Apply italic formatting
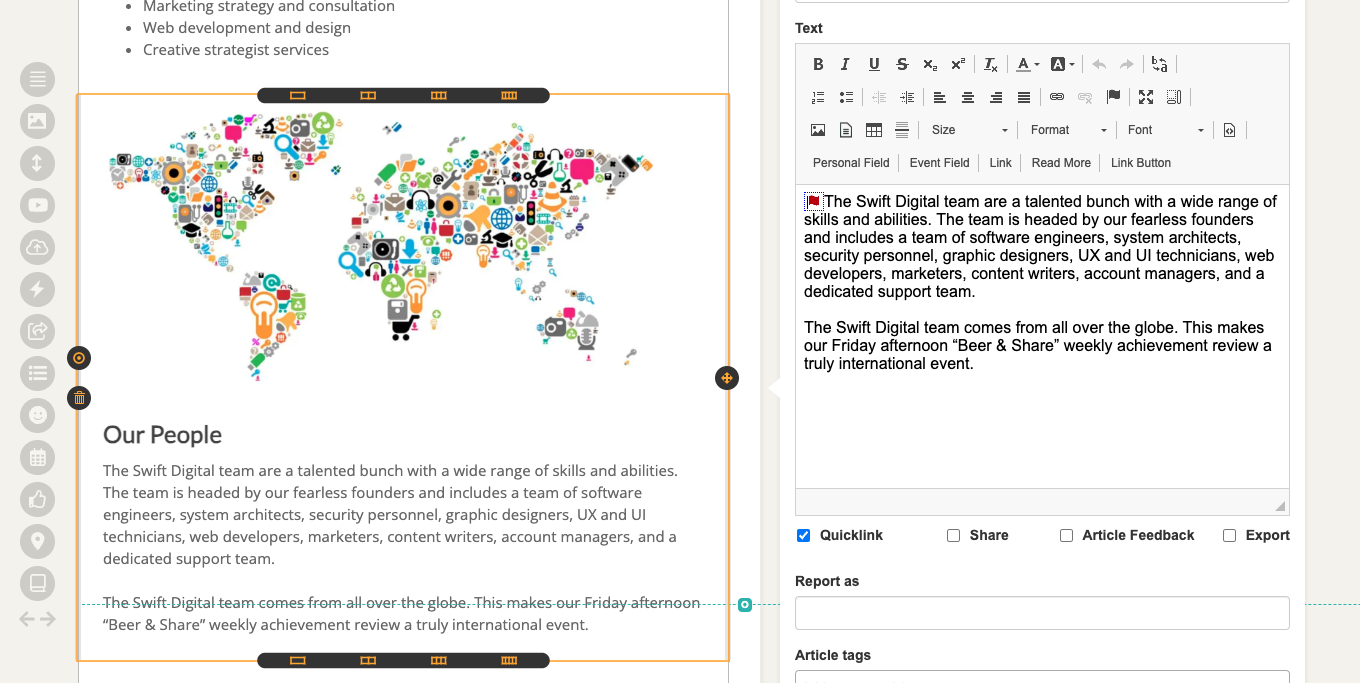Screen dimensions: 1360x683 point(845,64)
